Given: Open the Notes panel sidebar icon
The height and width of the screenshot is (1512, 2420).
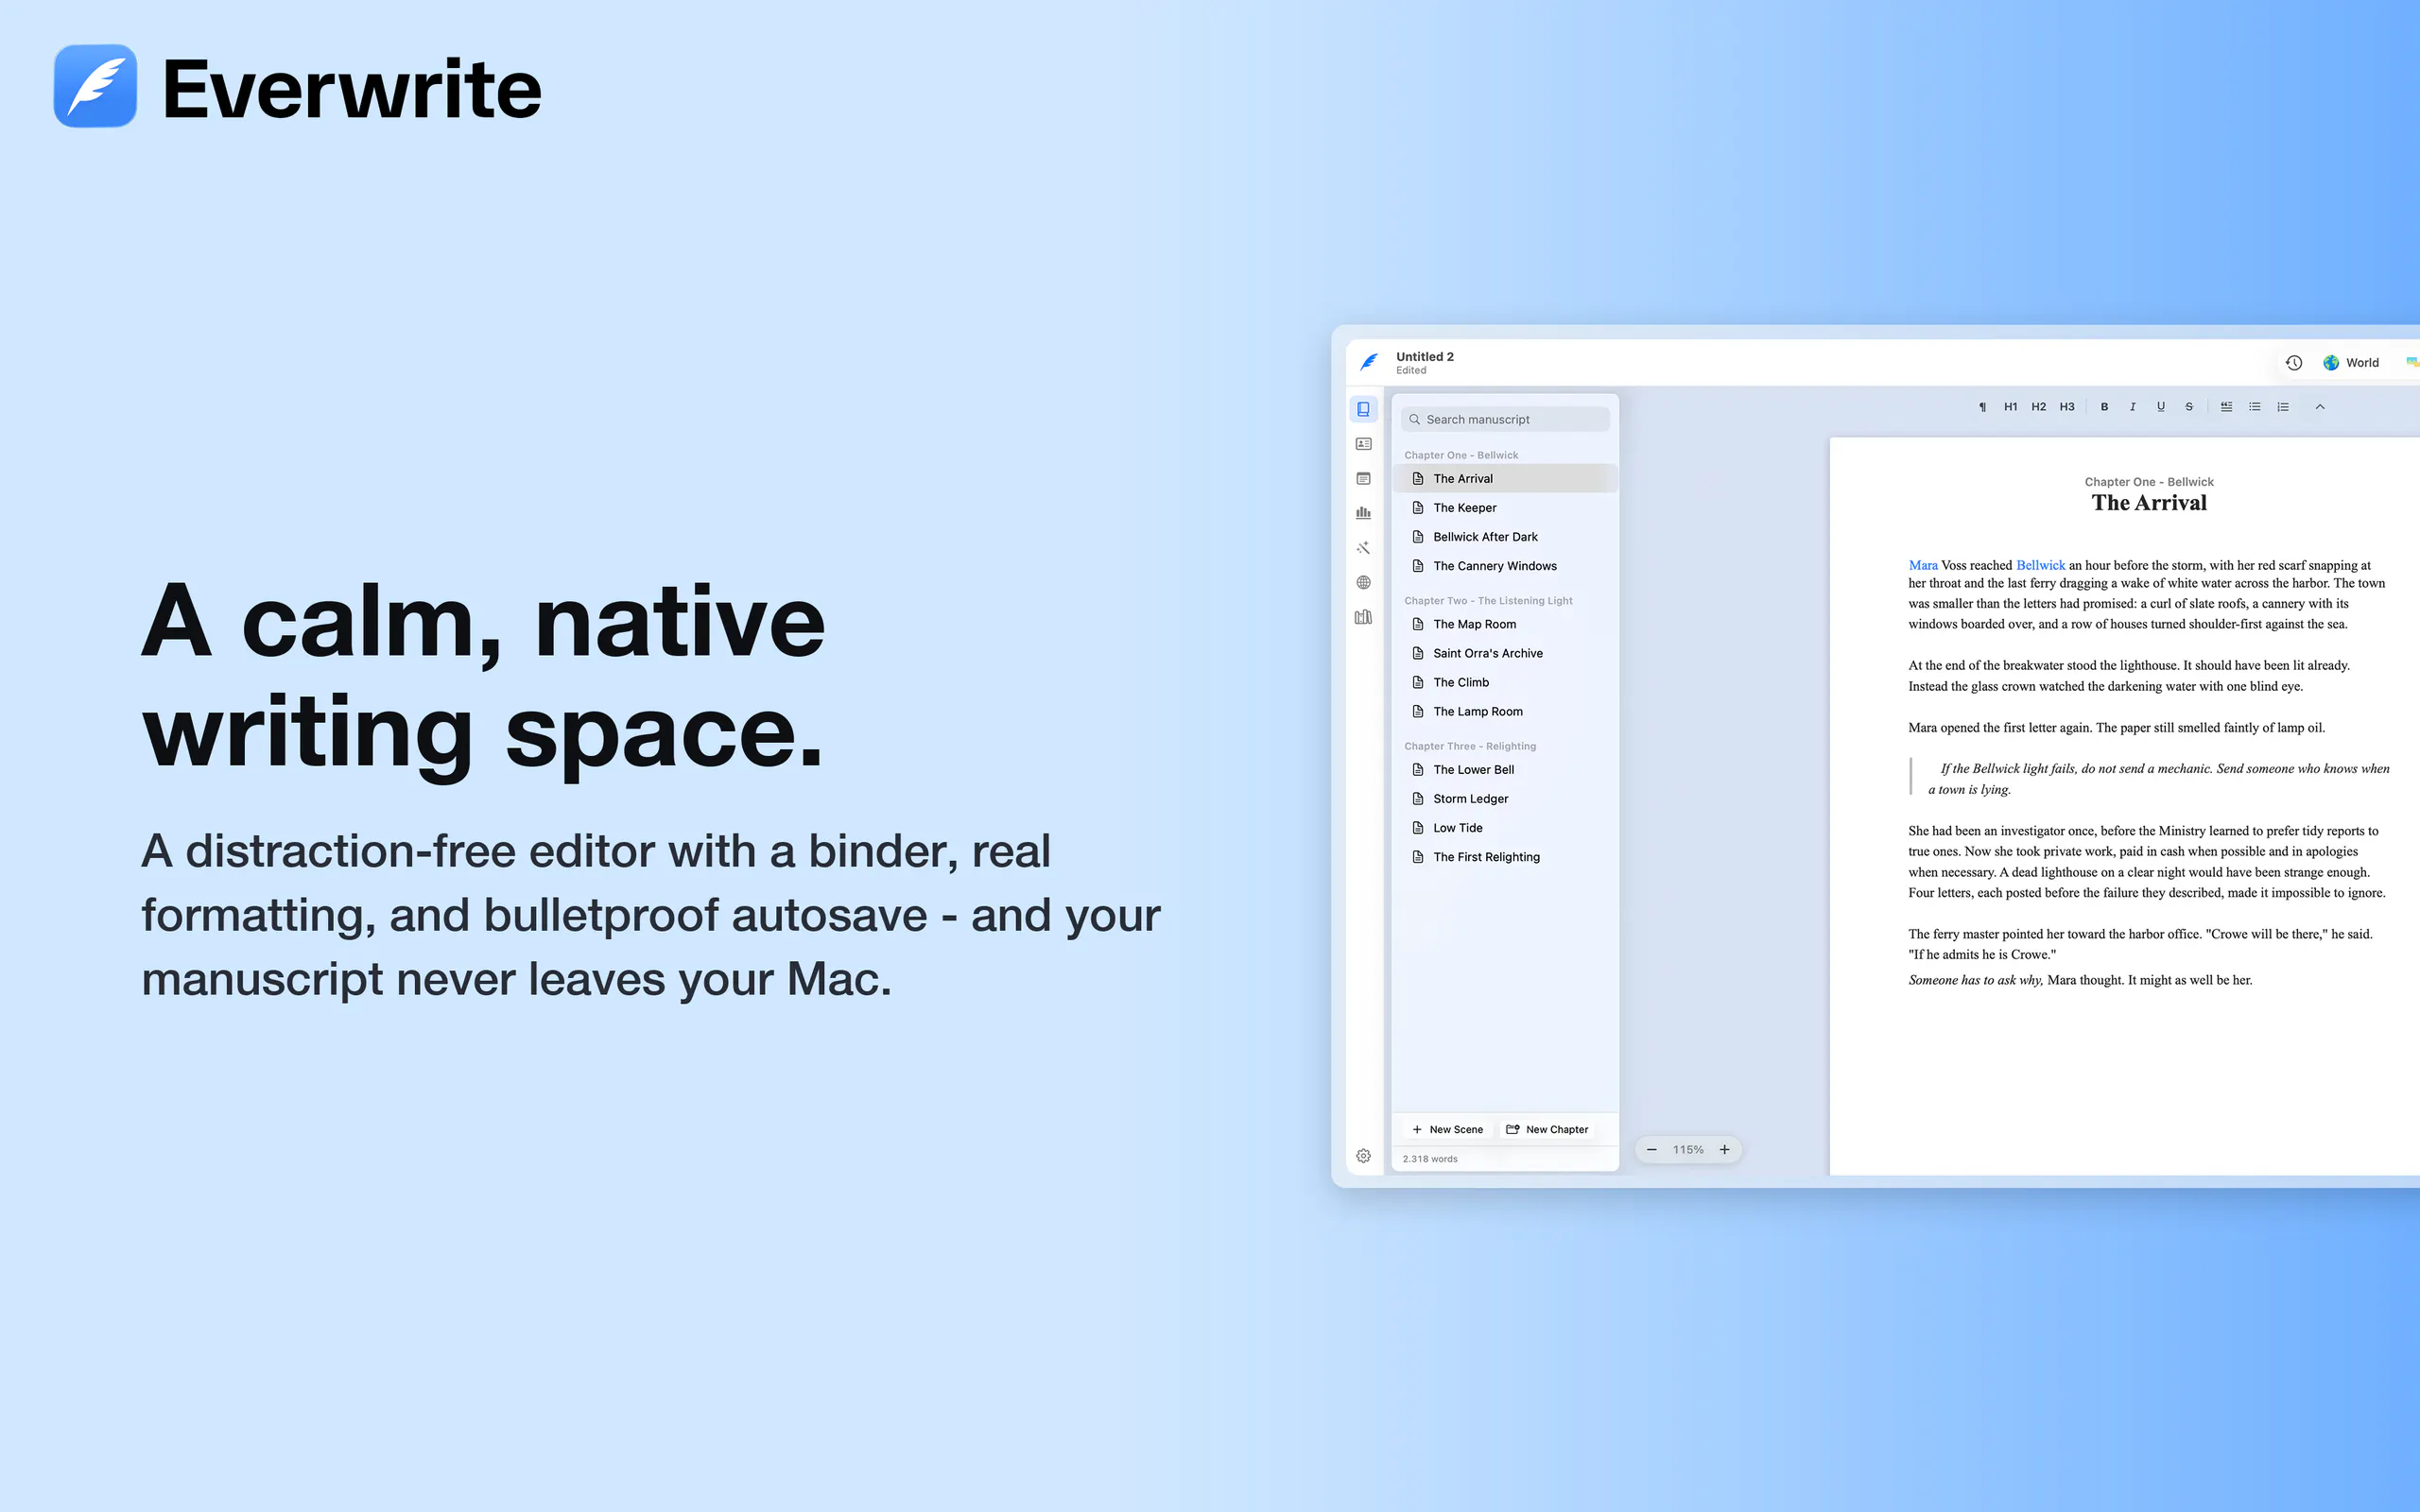Looking at the screenshot, I should 1363,479.
